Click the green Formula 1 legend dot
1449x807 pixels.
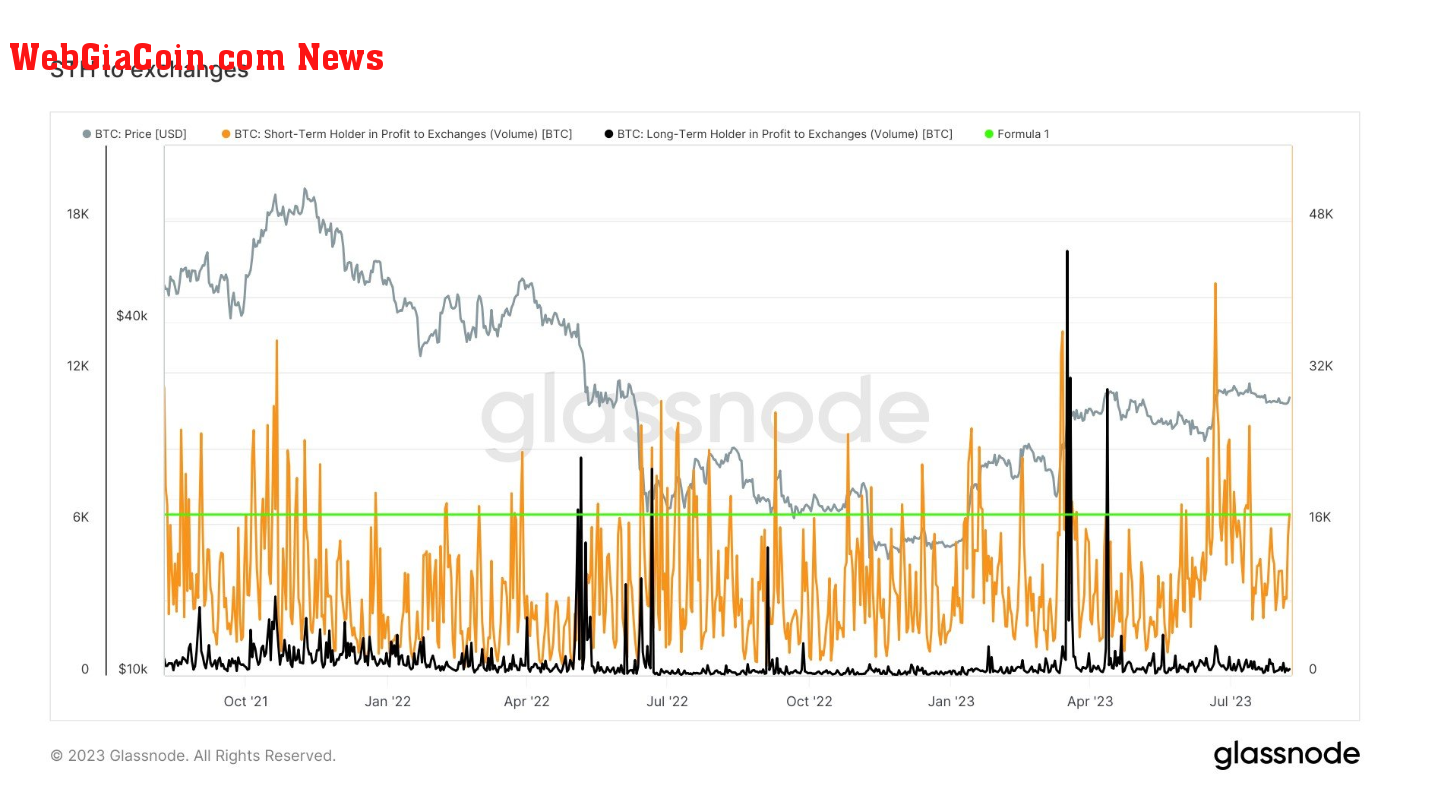990,134
